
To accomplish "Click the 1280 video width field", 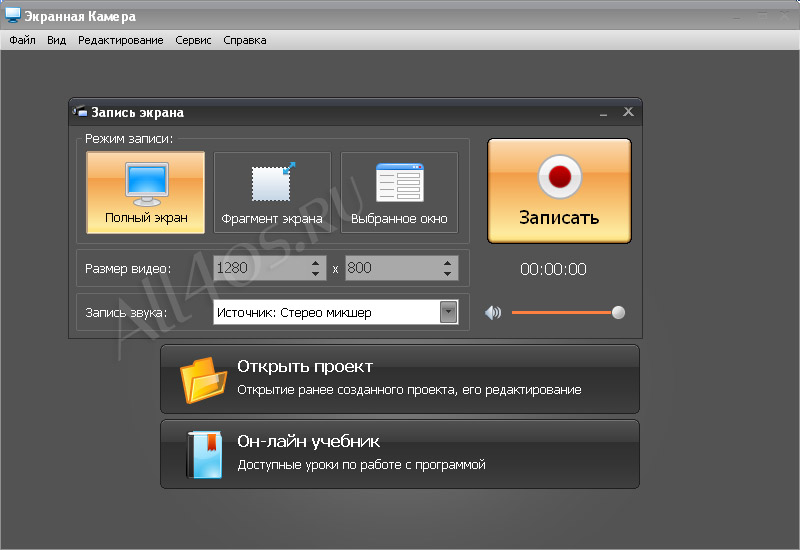I will point(261,268).
